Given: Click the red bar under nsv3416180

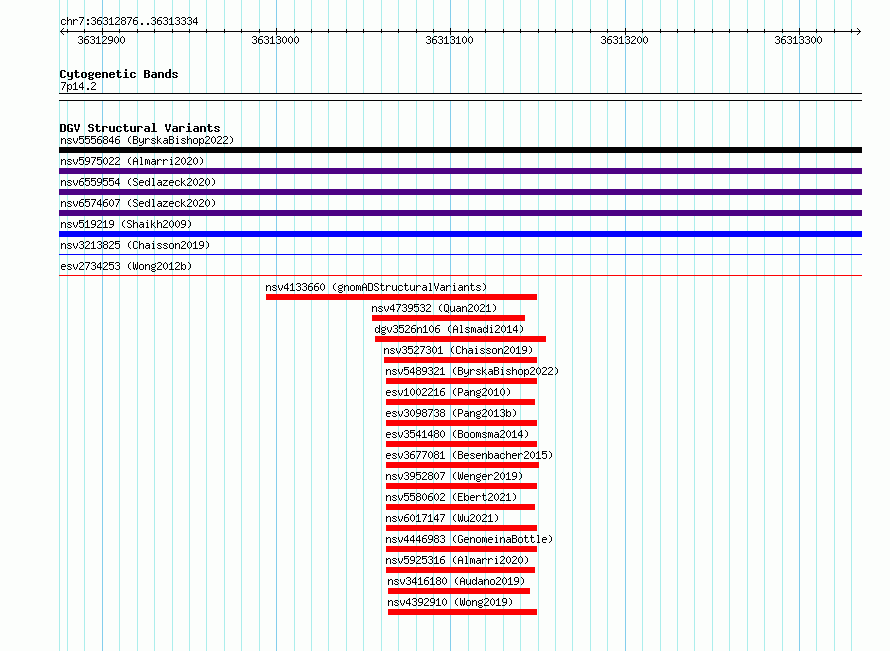Looking at the screenshot, I should [459, 591].
